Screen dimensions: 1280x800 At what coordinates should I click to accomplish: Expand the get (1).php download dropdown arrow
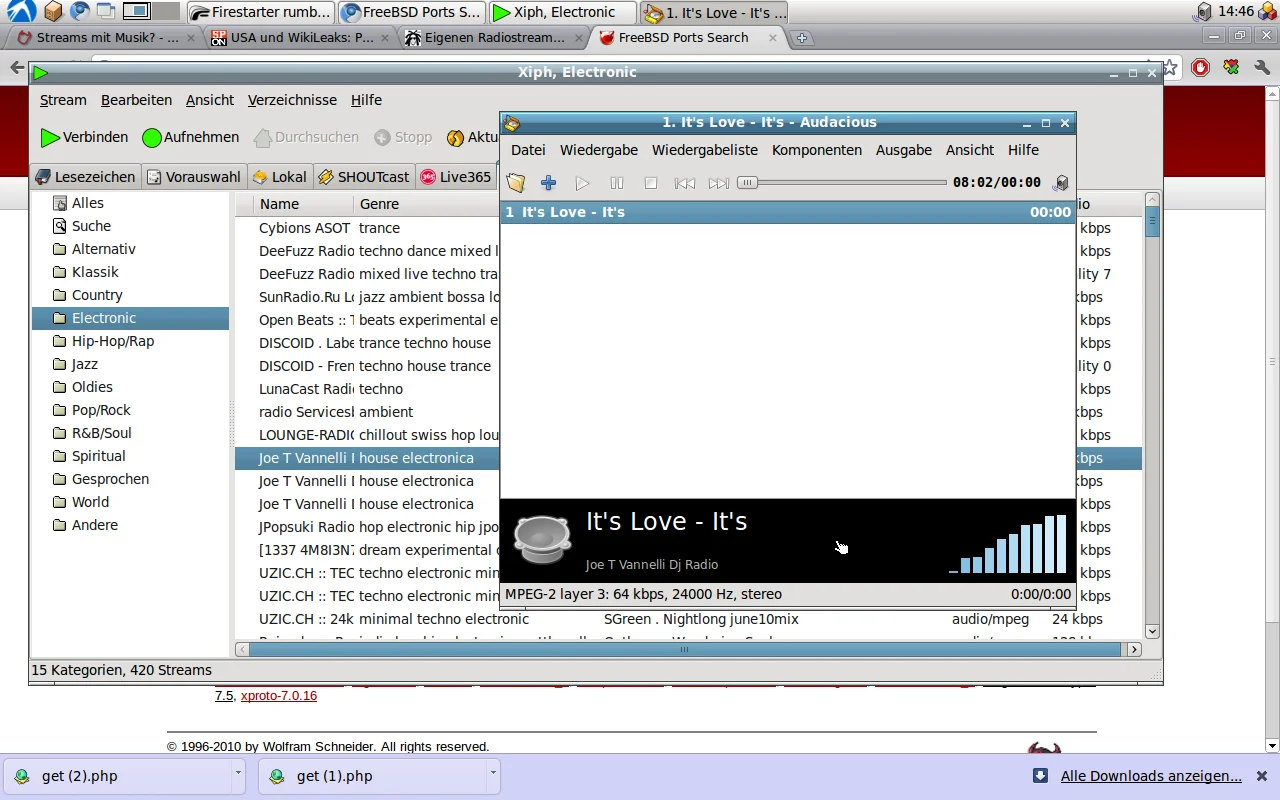tap(493, 773)
